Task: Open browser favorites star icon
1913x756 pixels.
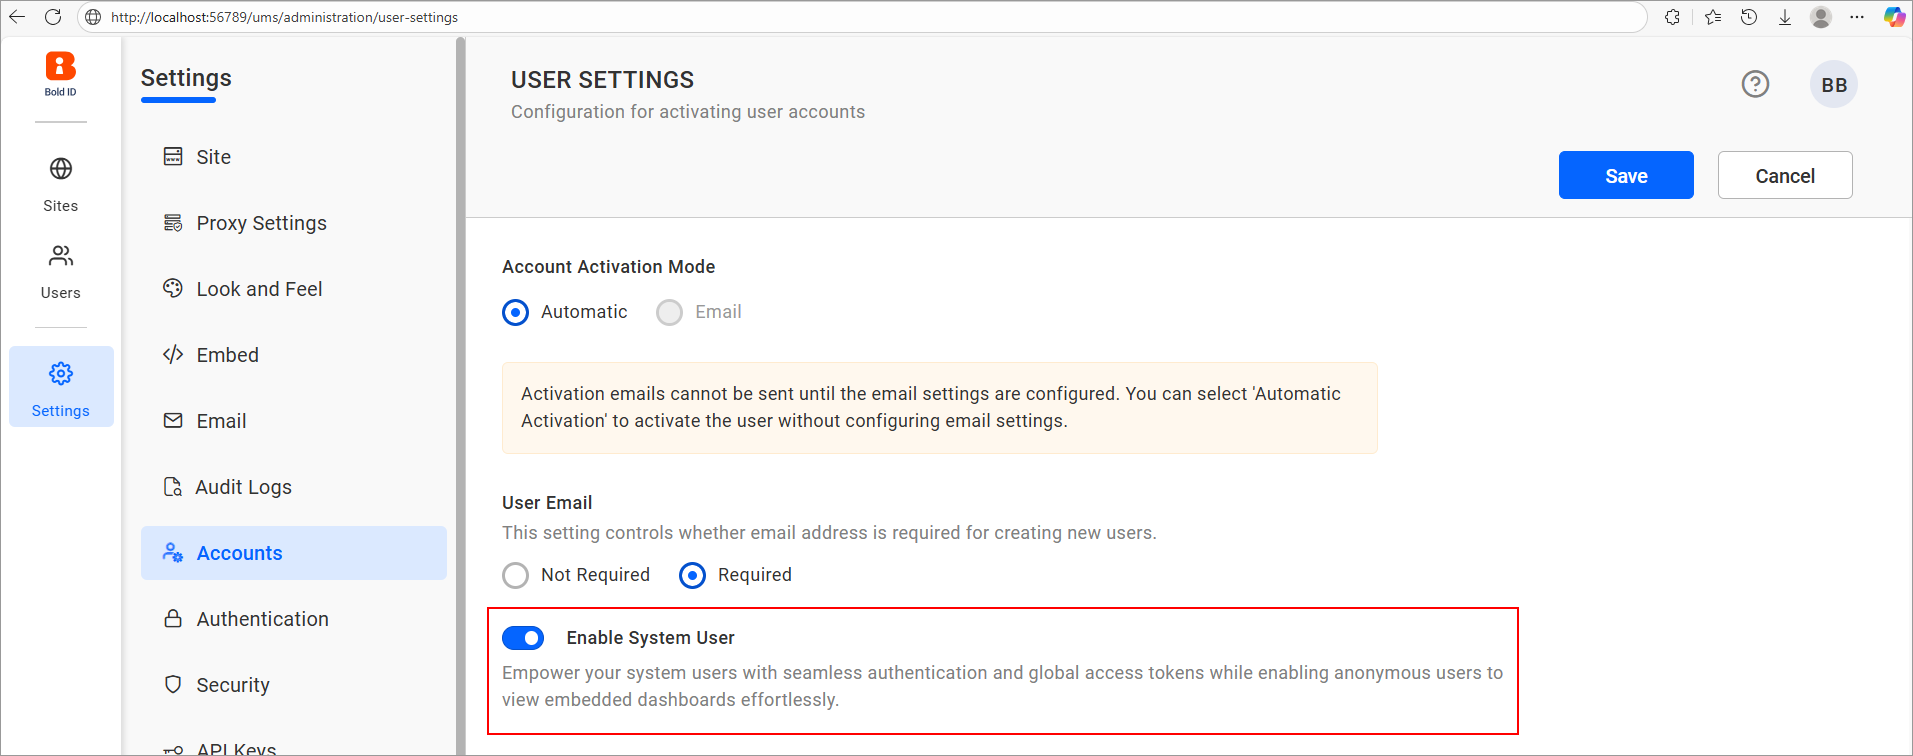Action: (x=1713, y=17)
